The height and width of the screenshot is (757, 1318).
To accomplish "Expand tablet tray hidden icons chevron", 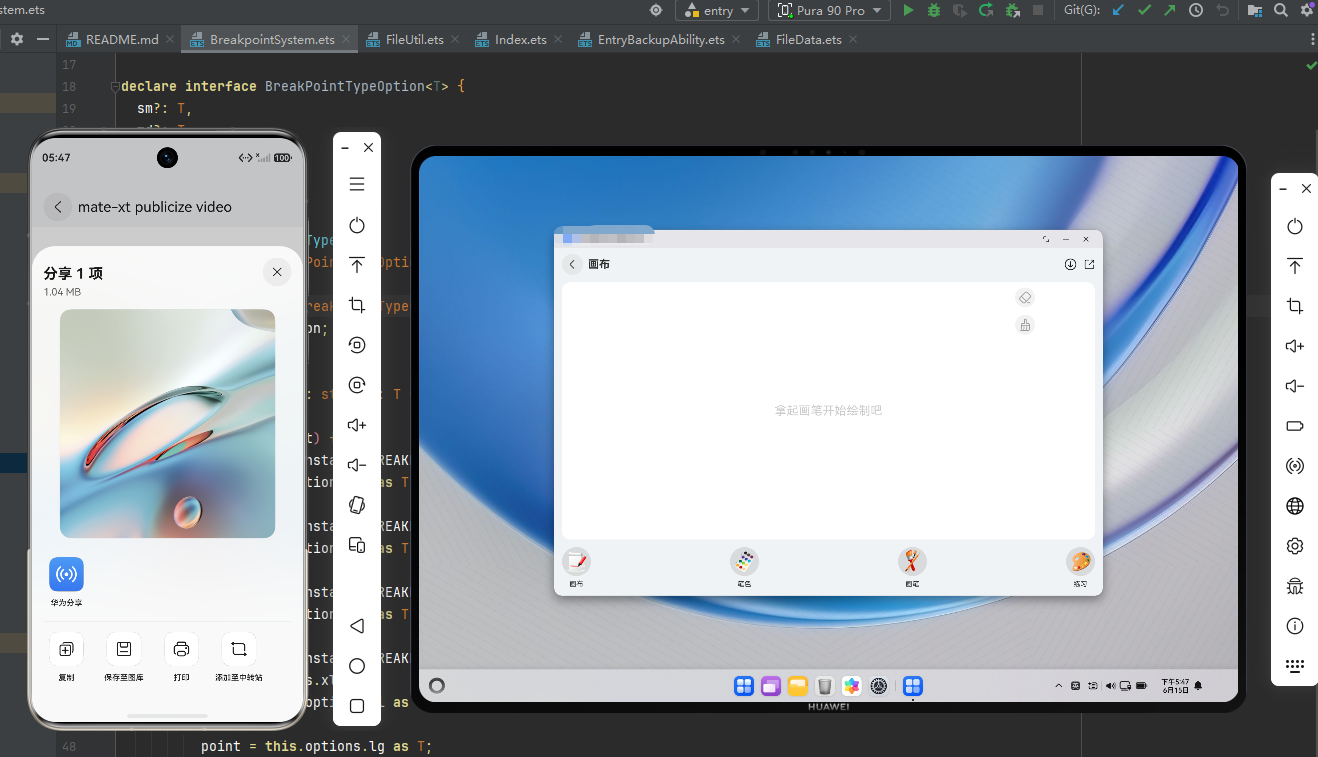I will pos(1059,686).
